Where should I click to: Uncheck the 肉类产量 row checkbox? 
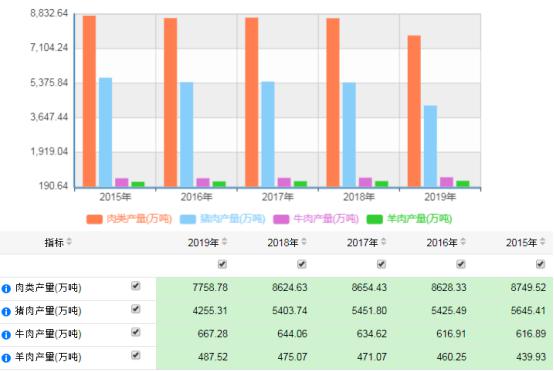pyautogui.click(x=136, y=286)
